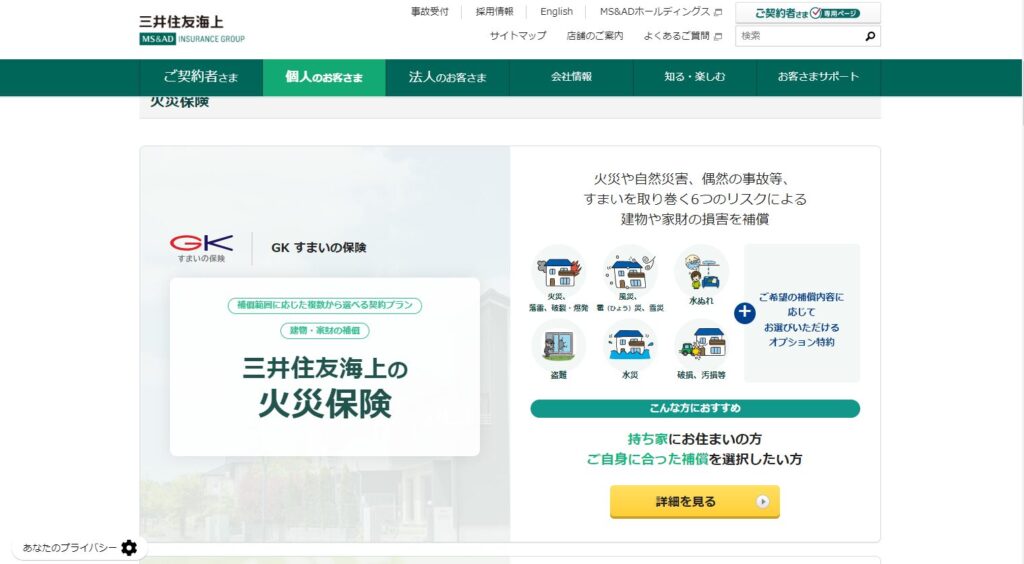Image resolution: width=1024 pixels, height=564 pixels.
Task: Click the search magnifier icon
Action: pos(870,36)
